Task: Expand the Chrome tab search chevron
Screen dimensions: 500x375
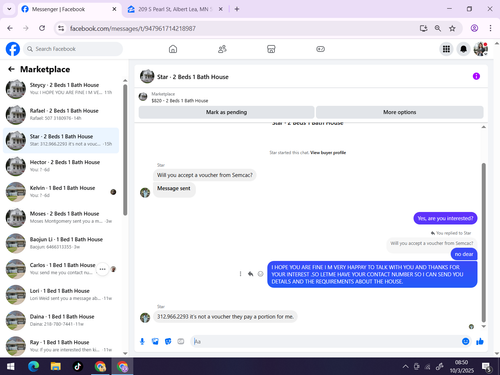Action: 9,9
